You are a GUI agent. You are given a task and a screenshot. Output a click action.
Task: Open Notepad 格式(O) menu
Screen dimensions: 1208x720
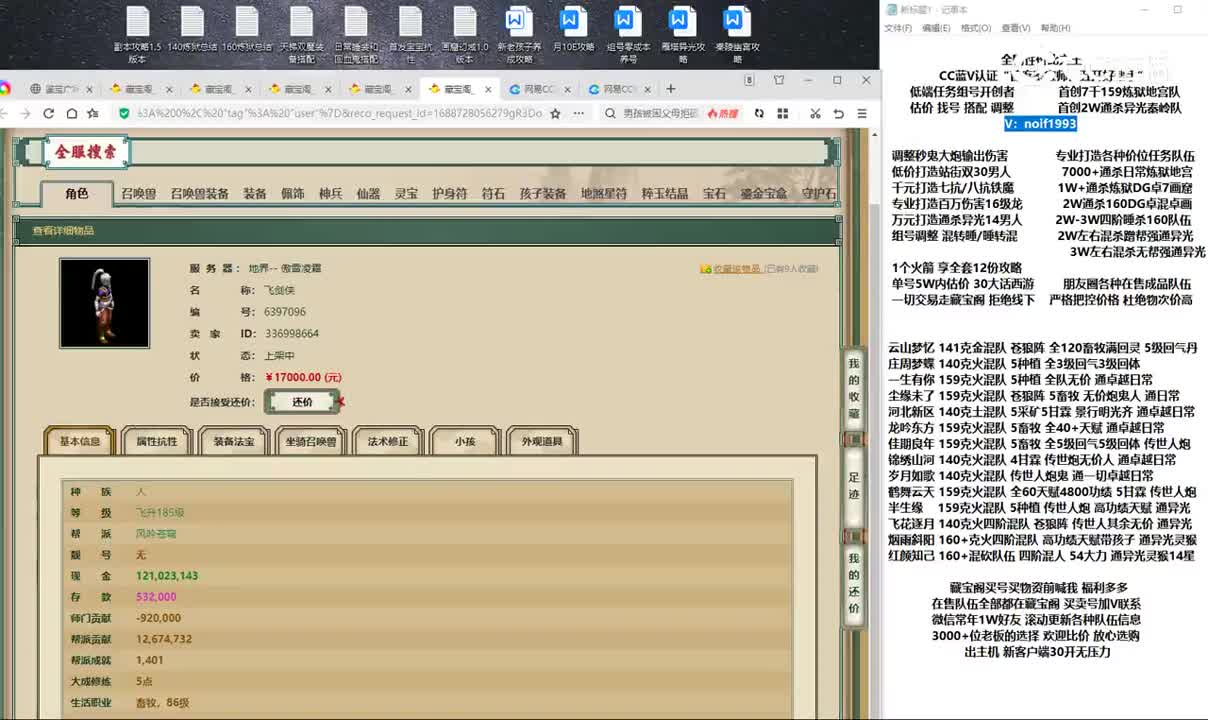click(975, 28)
